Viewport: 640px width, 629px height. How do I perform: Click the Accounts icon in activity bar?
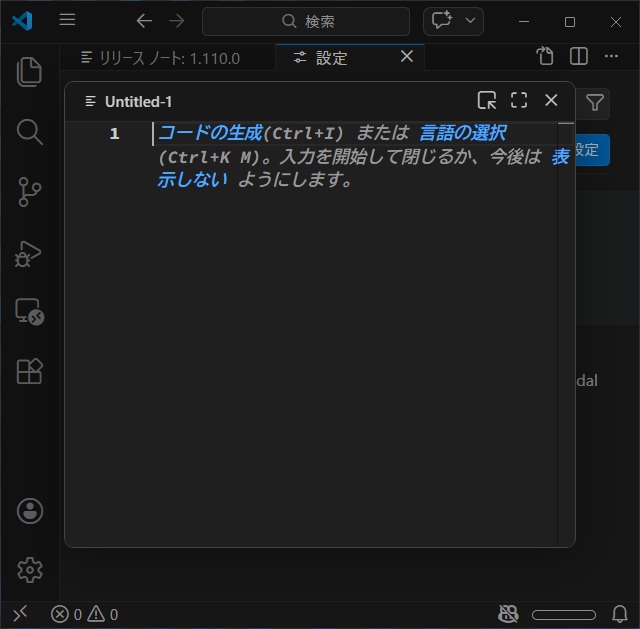30,511
